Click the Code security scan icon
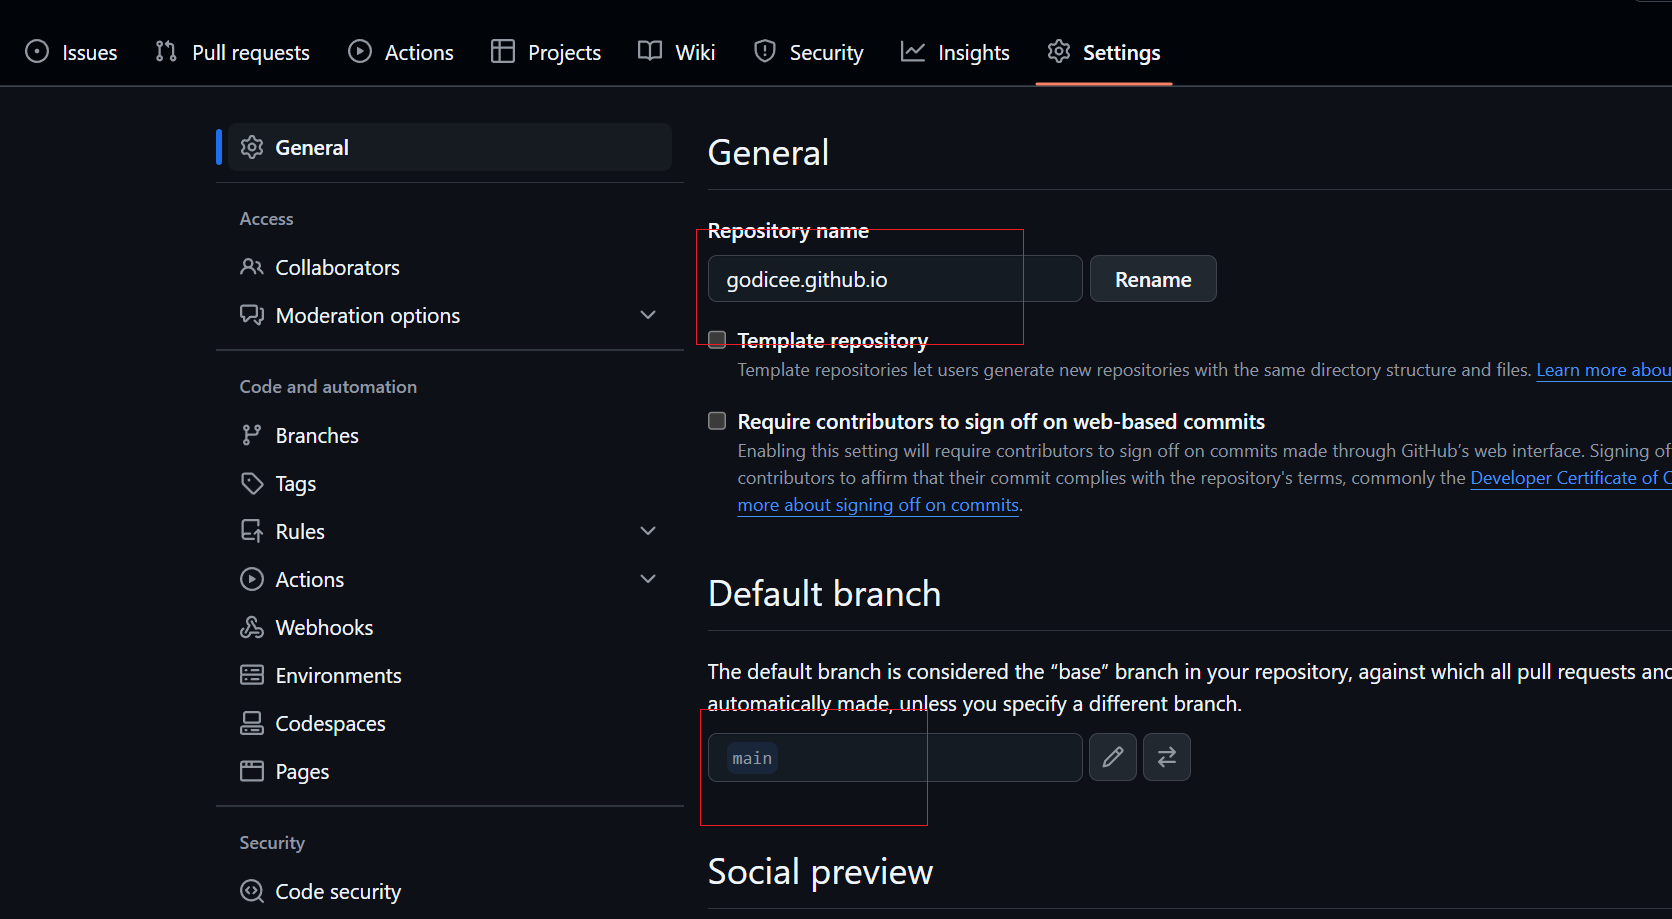The height and width of the screenshot is (919, 1672). click(x=252, y=891)
